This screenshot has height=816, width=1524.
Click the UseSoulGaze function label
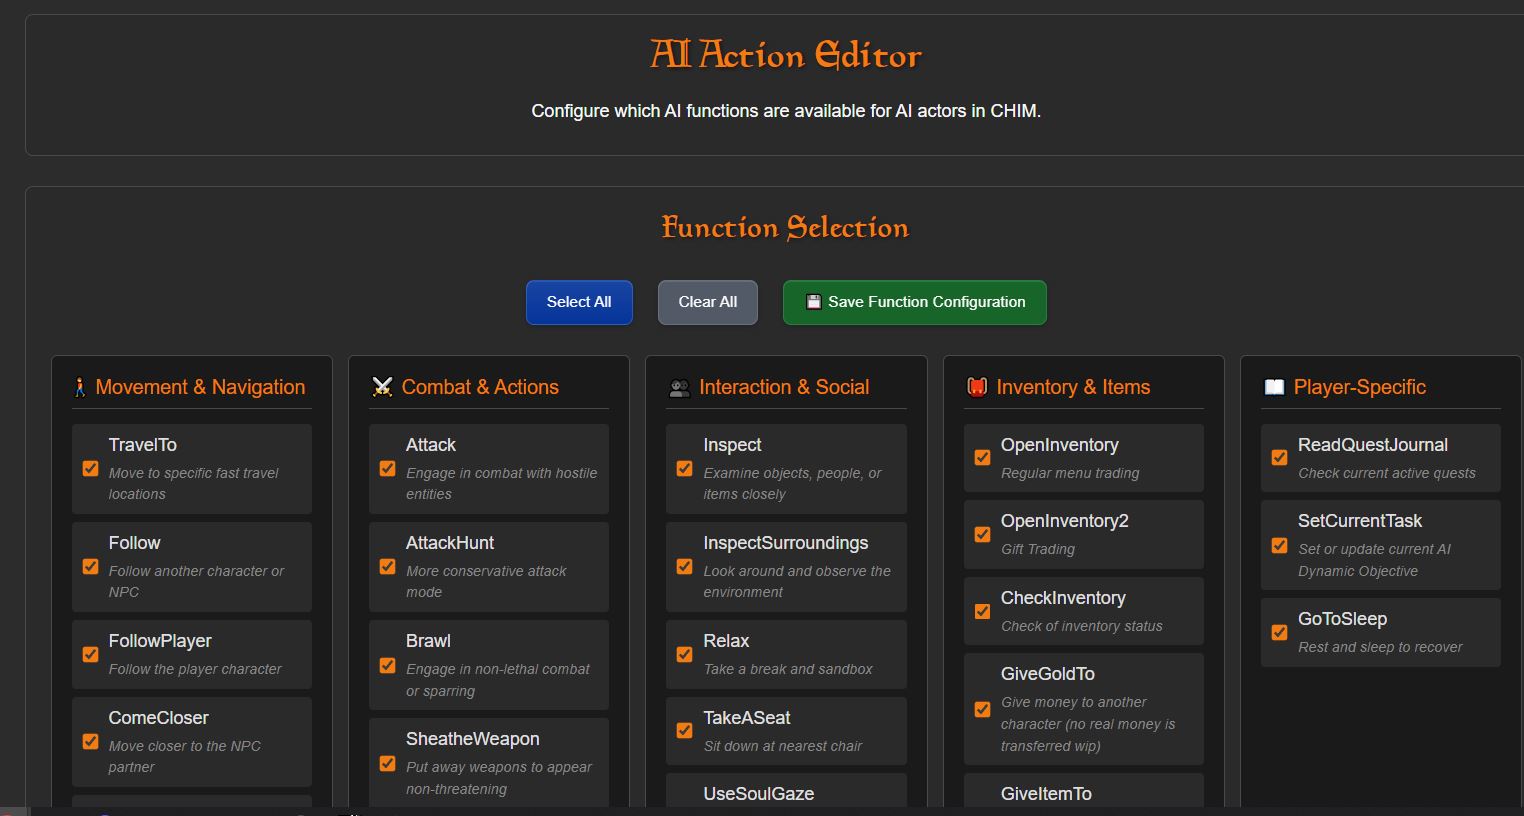point(759,794)
